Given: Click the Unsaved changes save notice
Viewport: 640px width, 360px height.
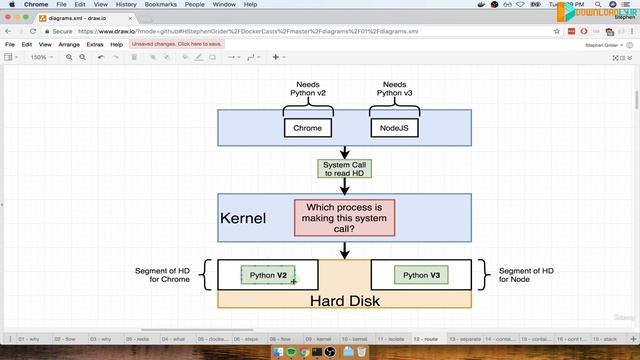Looking at the screenshot, I should (177, 44).
